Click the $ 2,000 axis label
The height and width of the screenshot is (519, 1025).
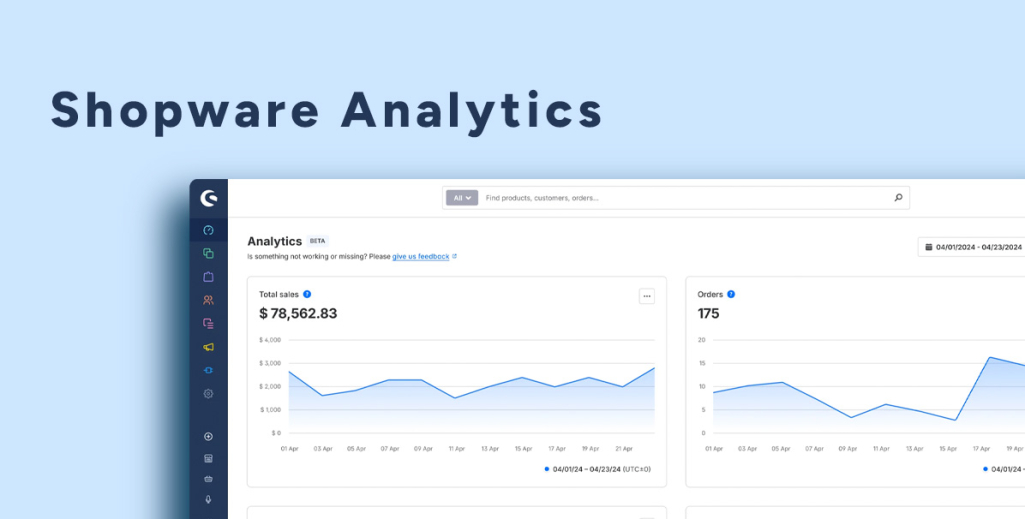pos(270,386)
